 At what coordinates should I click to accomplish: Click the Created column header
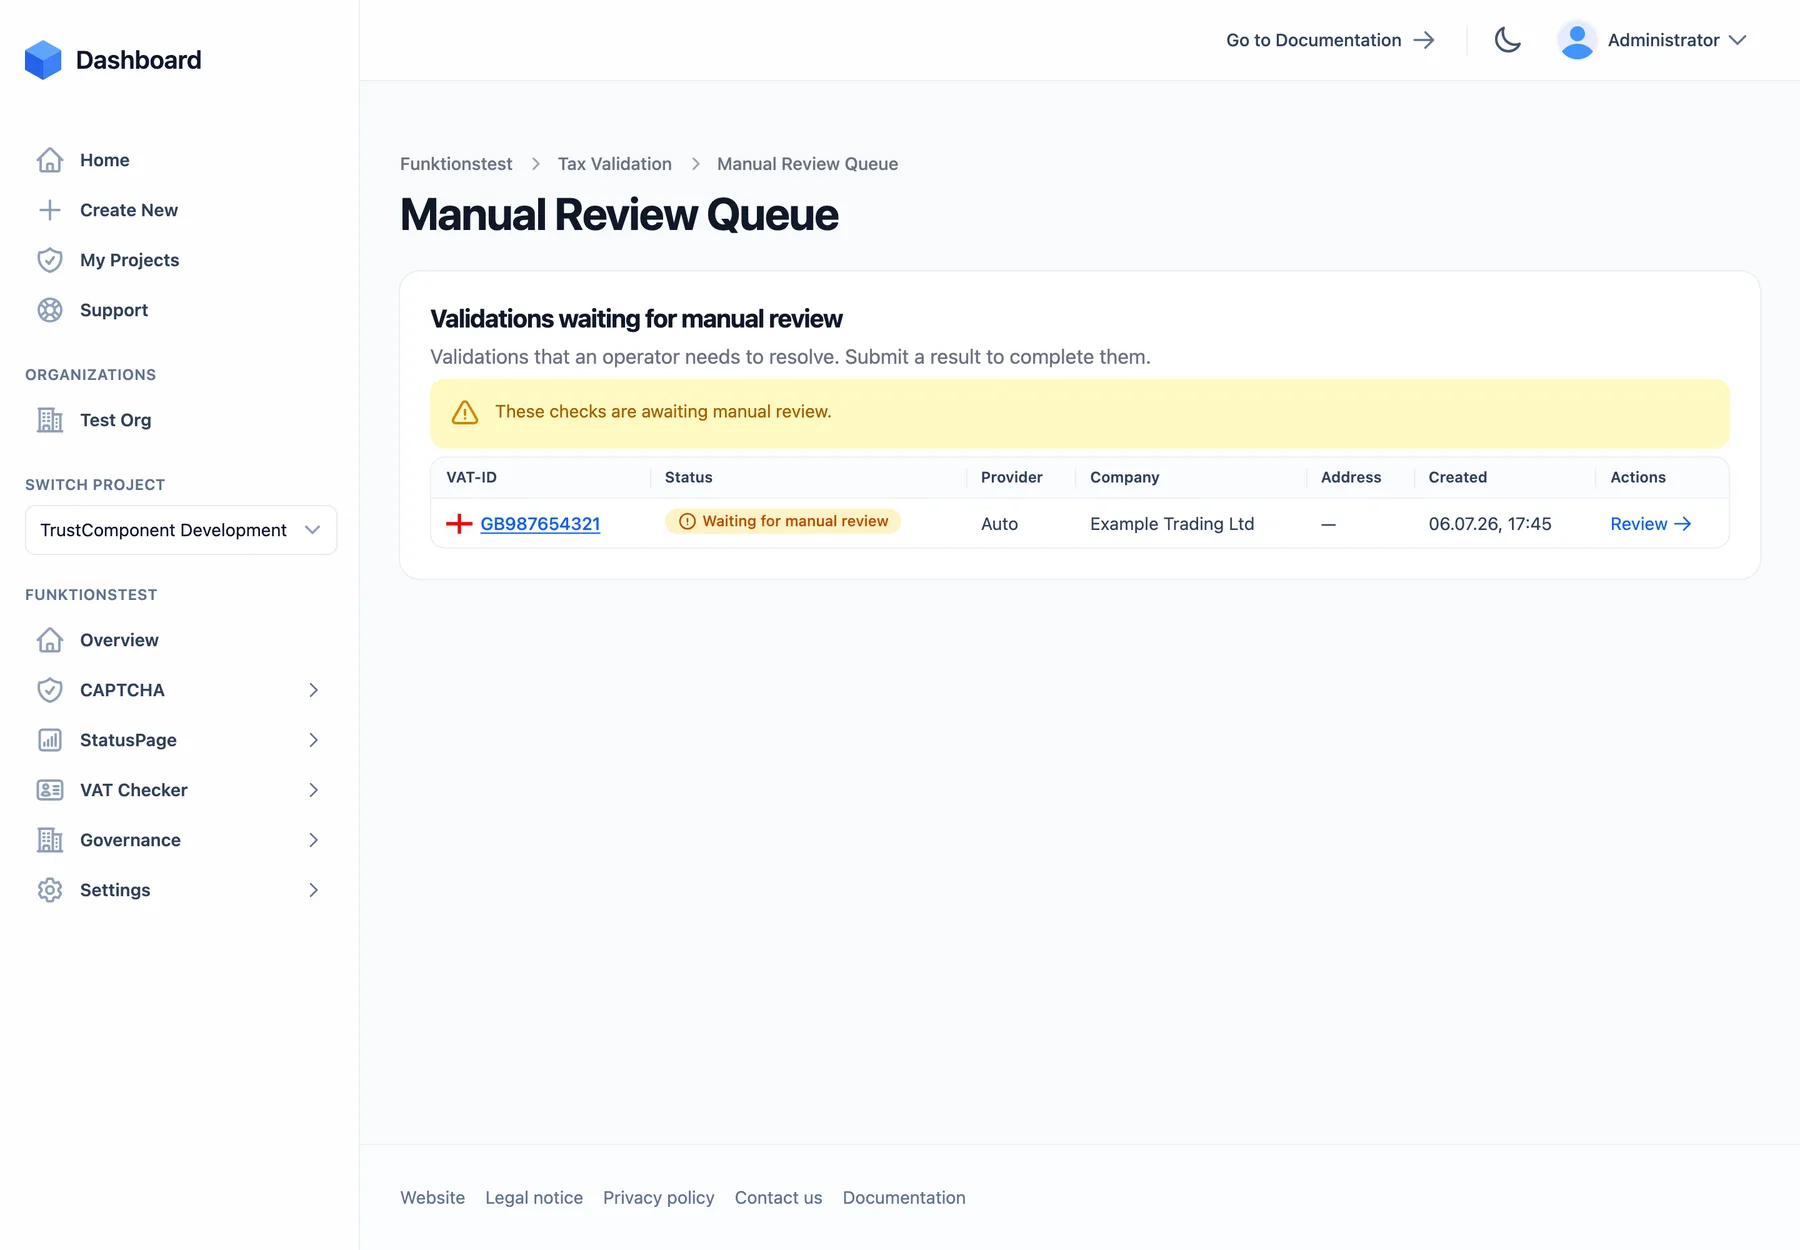[1458, 478]
